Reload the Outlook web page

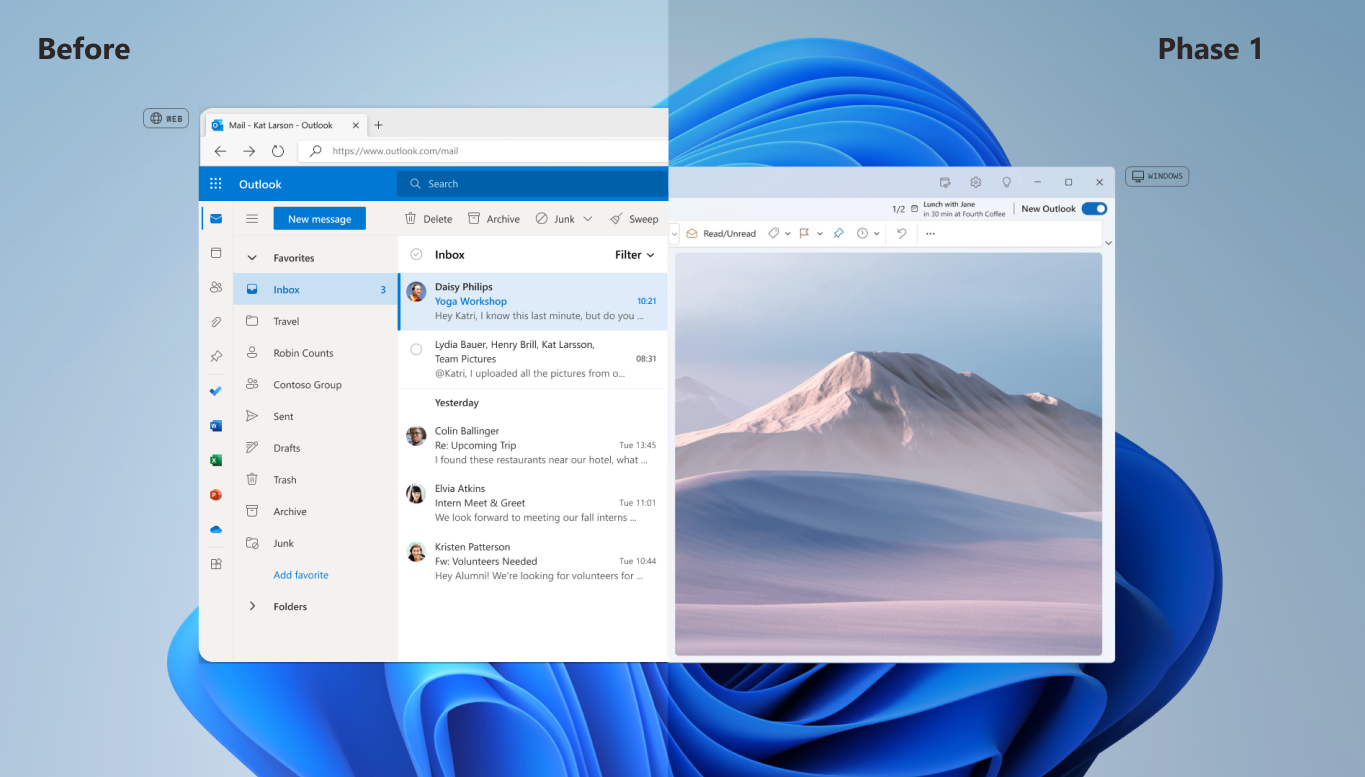click(x=278, y=151)
